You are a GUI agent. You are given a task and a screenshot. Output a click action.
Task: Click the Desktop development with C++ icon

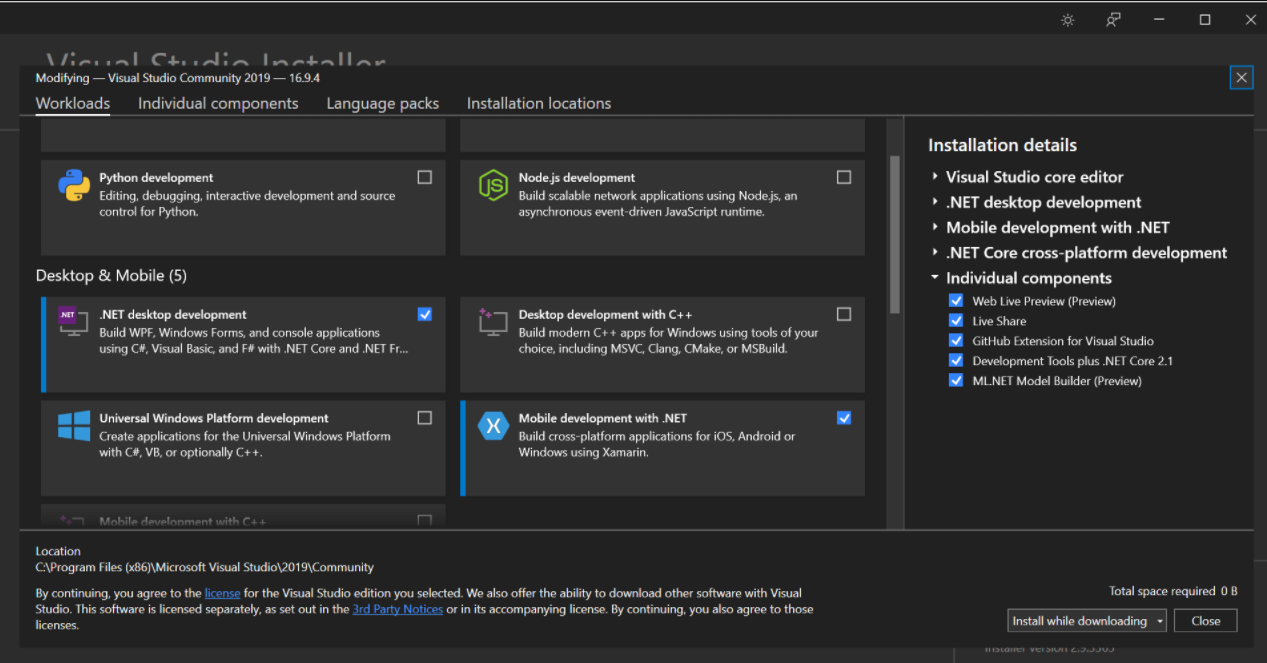pos(493,322)
